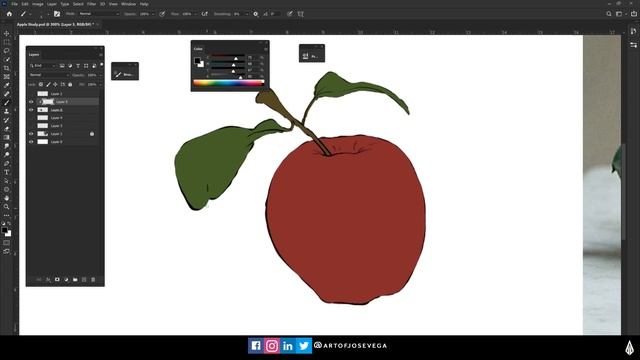
Task: Select the Quick Selection tool
Action: 7,60
